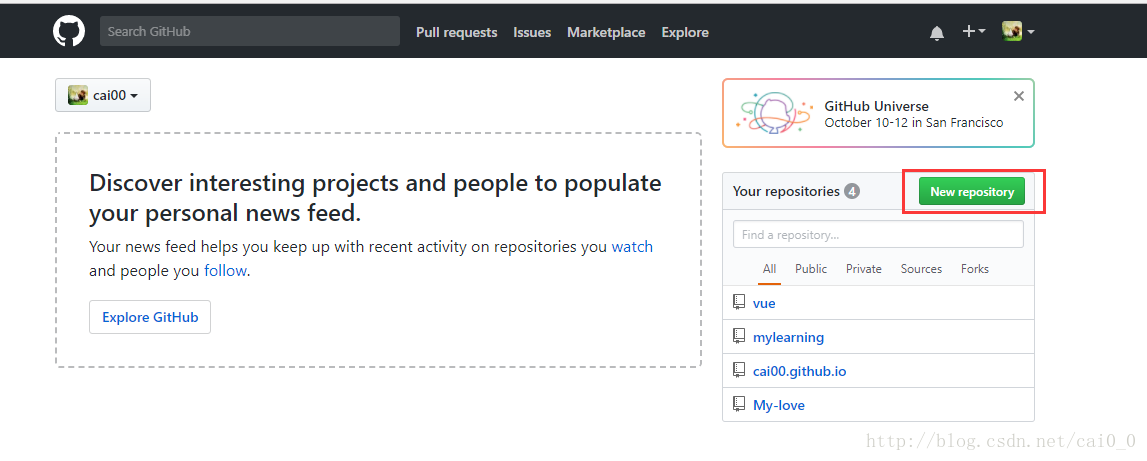Click the GitHub Octocat logo
The height and width of the screenshot is (461, 1147).
(69, 31)
